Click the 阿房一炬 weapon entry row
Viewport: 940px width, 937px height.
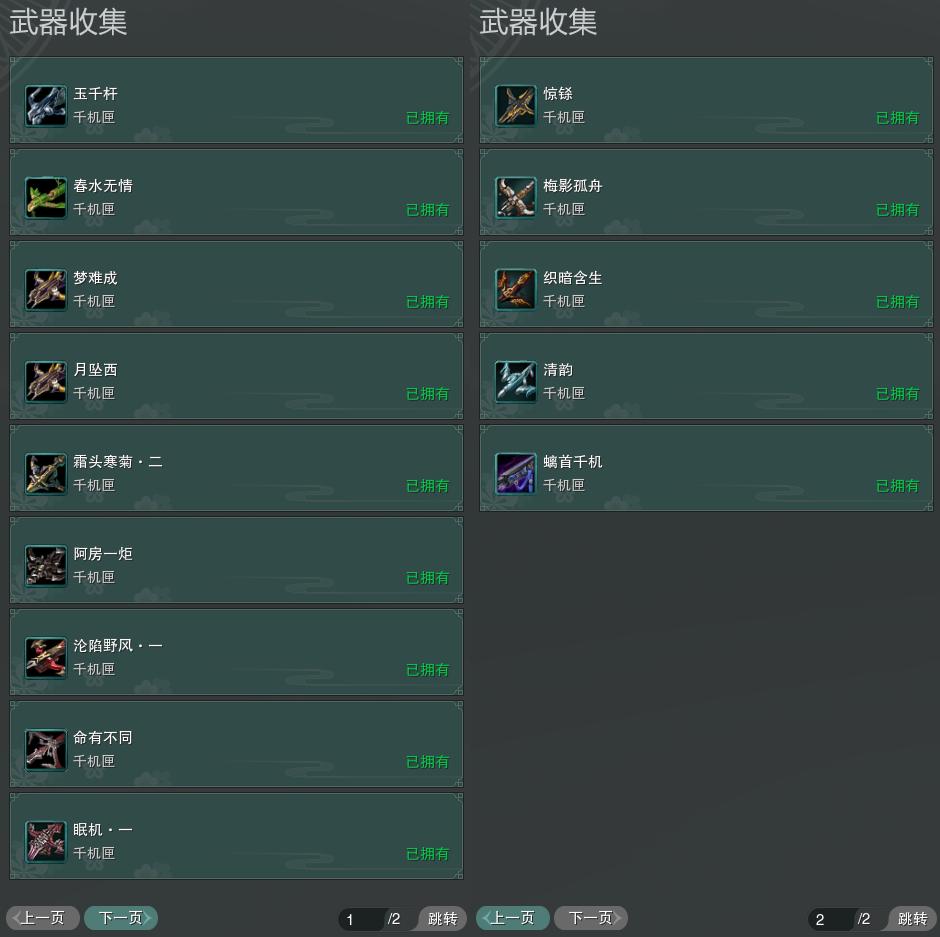236,561
